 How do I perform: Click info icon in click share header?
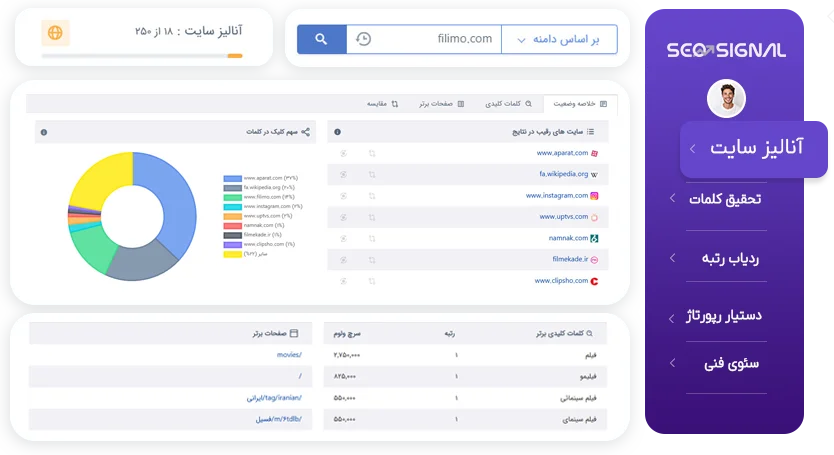[44, 132]
